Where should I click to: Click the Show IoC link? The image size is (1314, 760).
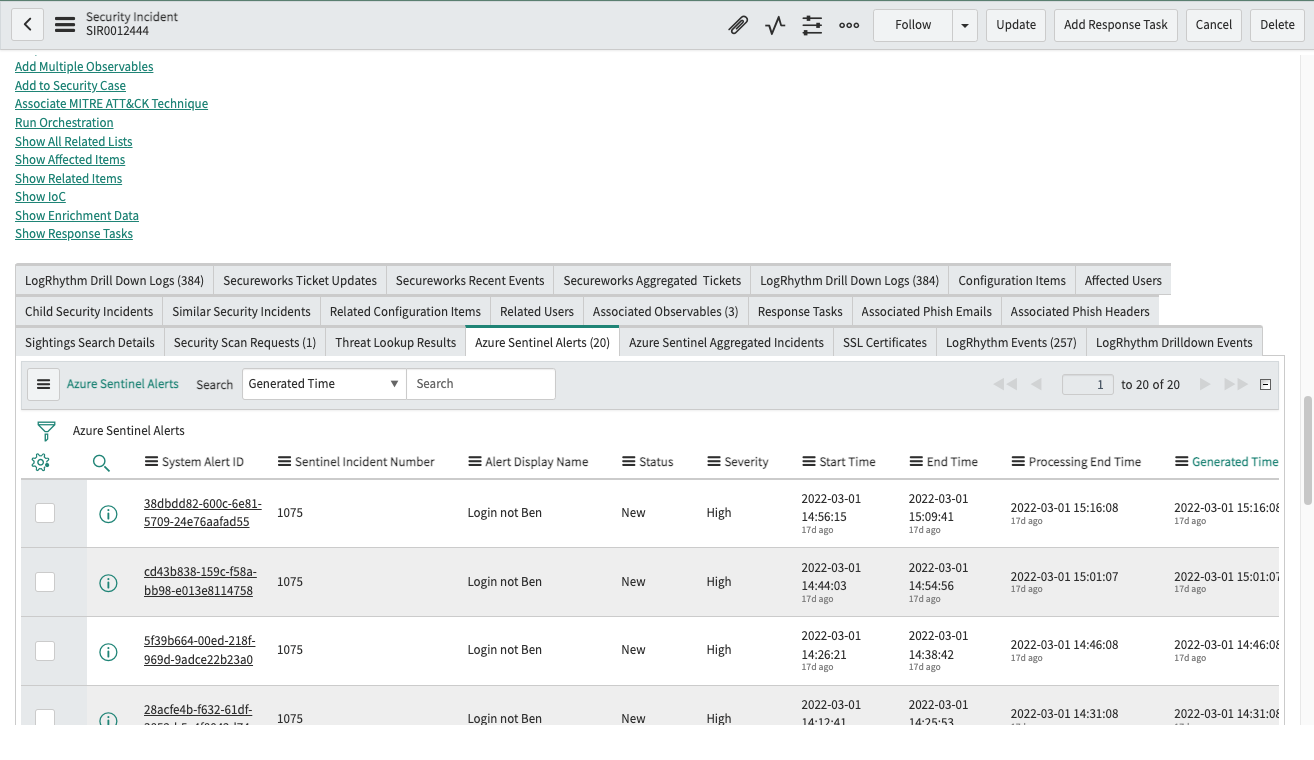pyautogui.click(x=40, y=197)
